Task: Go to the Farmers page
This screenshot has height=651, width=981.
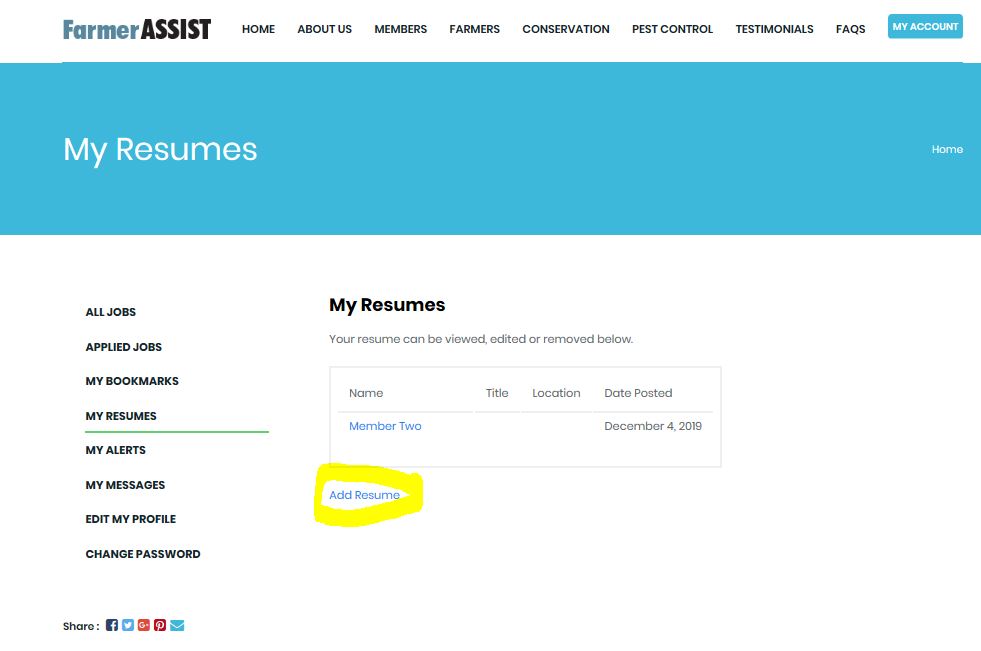Action: (474, 29)
